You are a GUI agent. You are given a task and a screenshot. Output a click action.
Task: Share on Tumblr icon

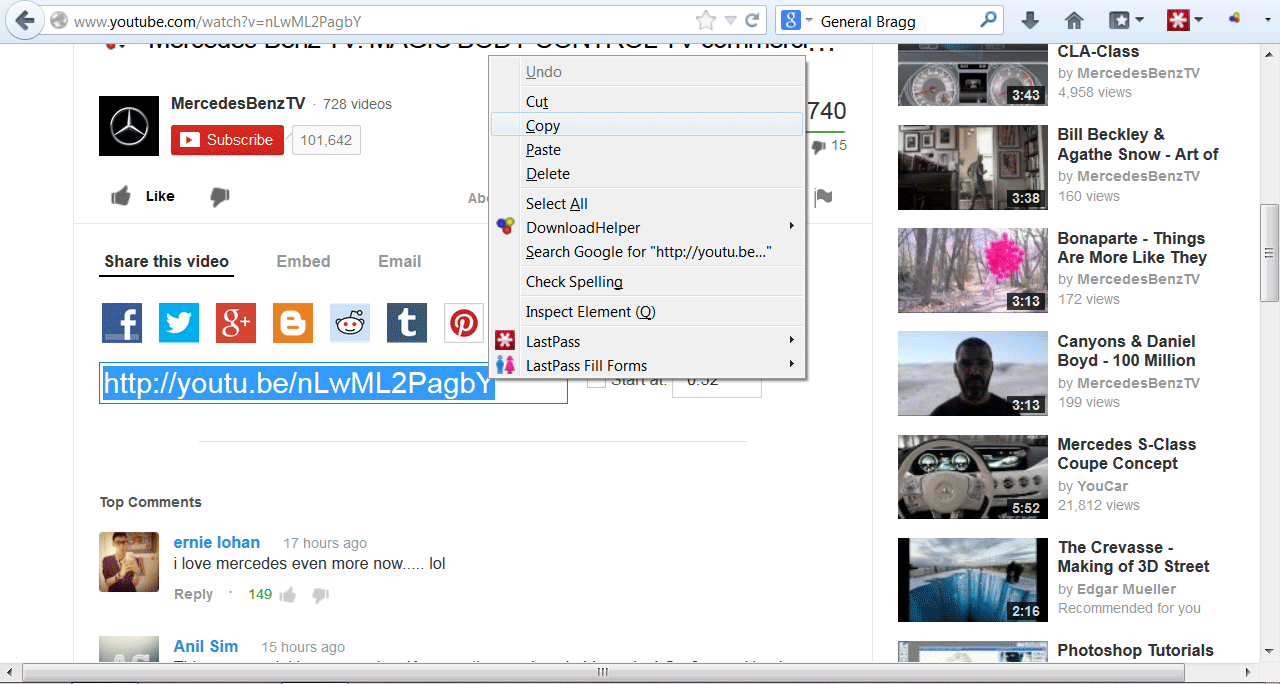pos(407,323)
